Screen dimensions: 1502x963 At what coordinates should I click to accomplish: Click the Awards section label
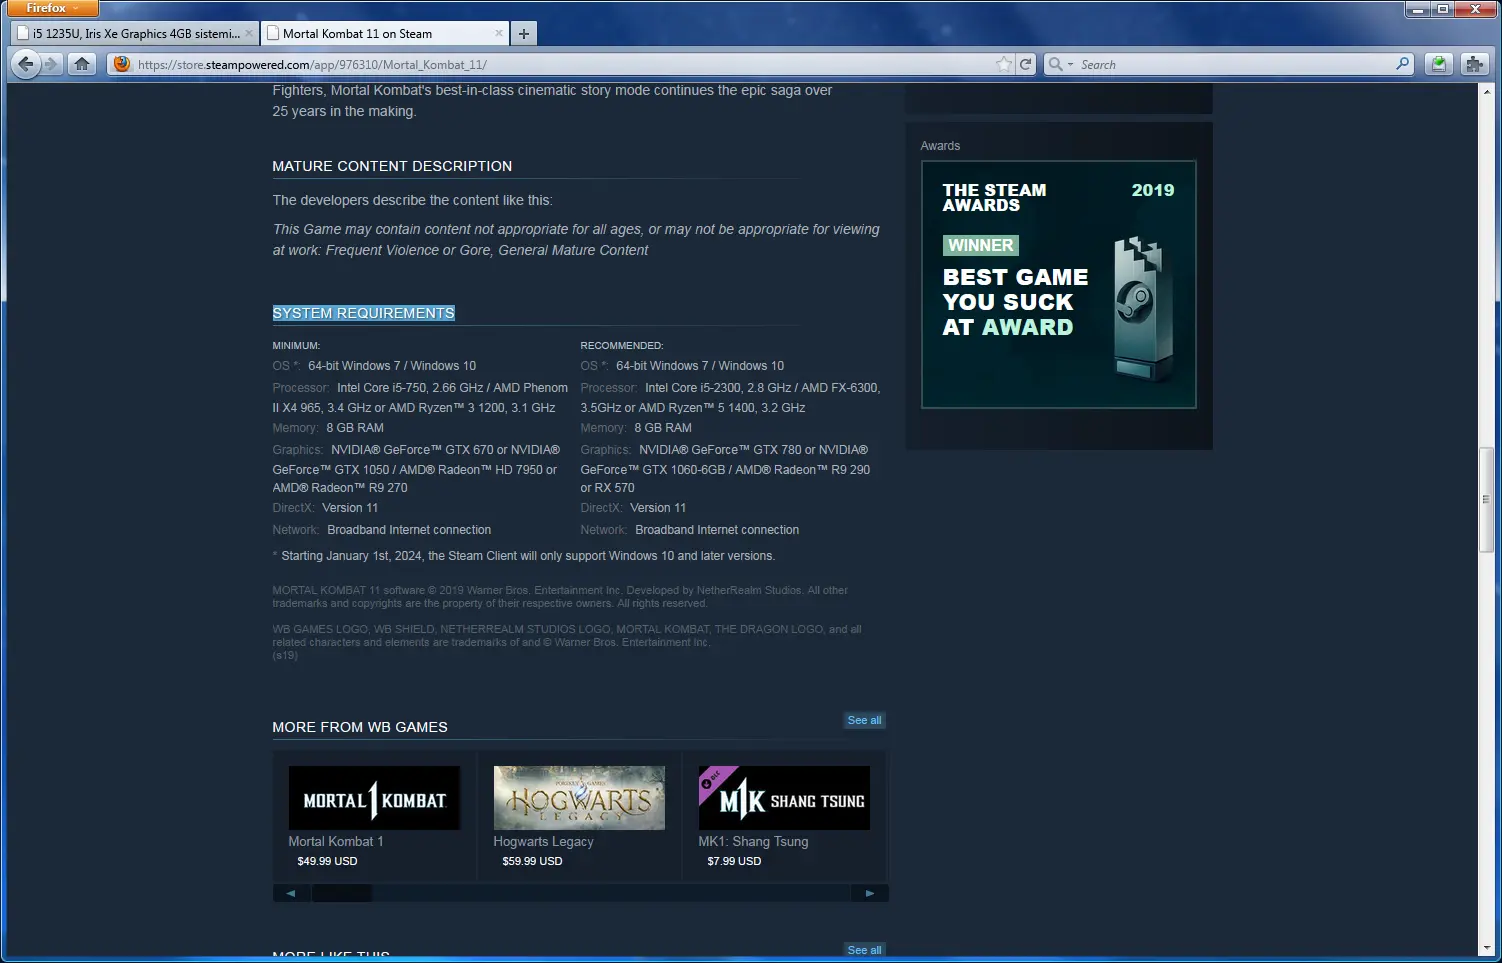click(940, 146)
